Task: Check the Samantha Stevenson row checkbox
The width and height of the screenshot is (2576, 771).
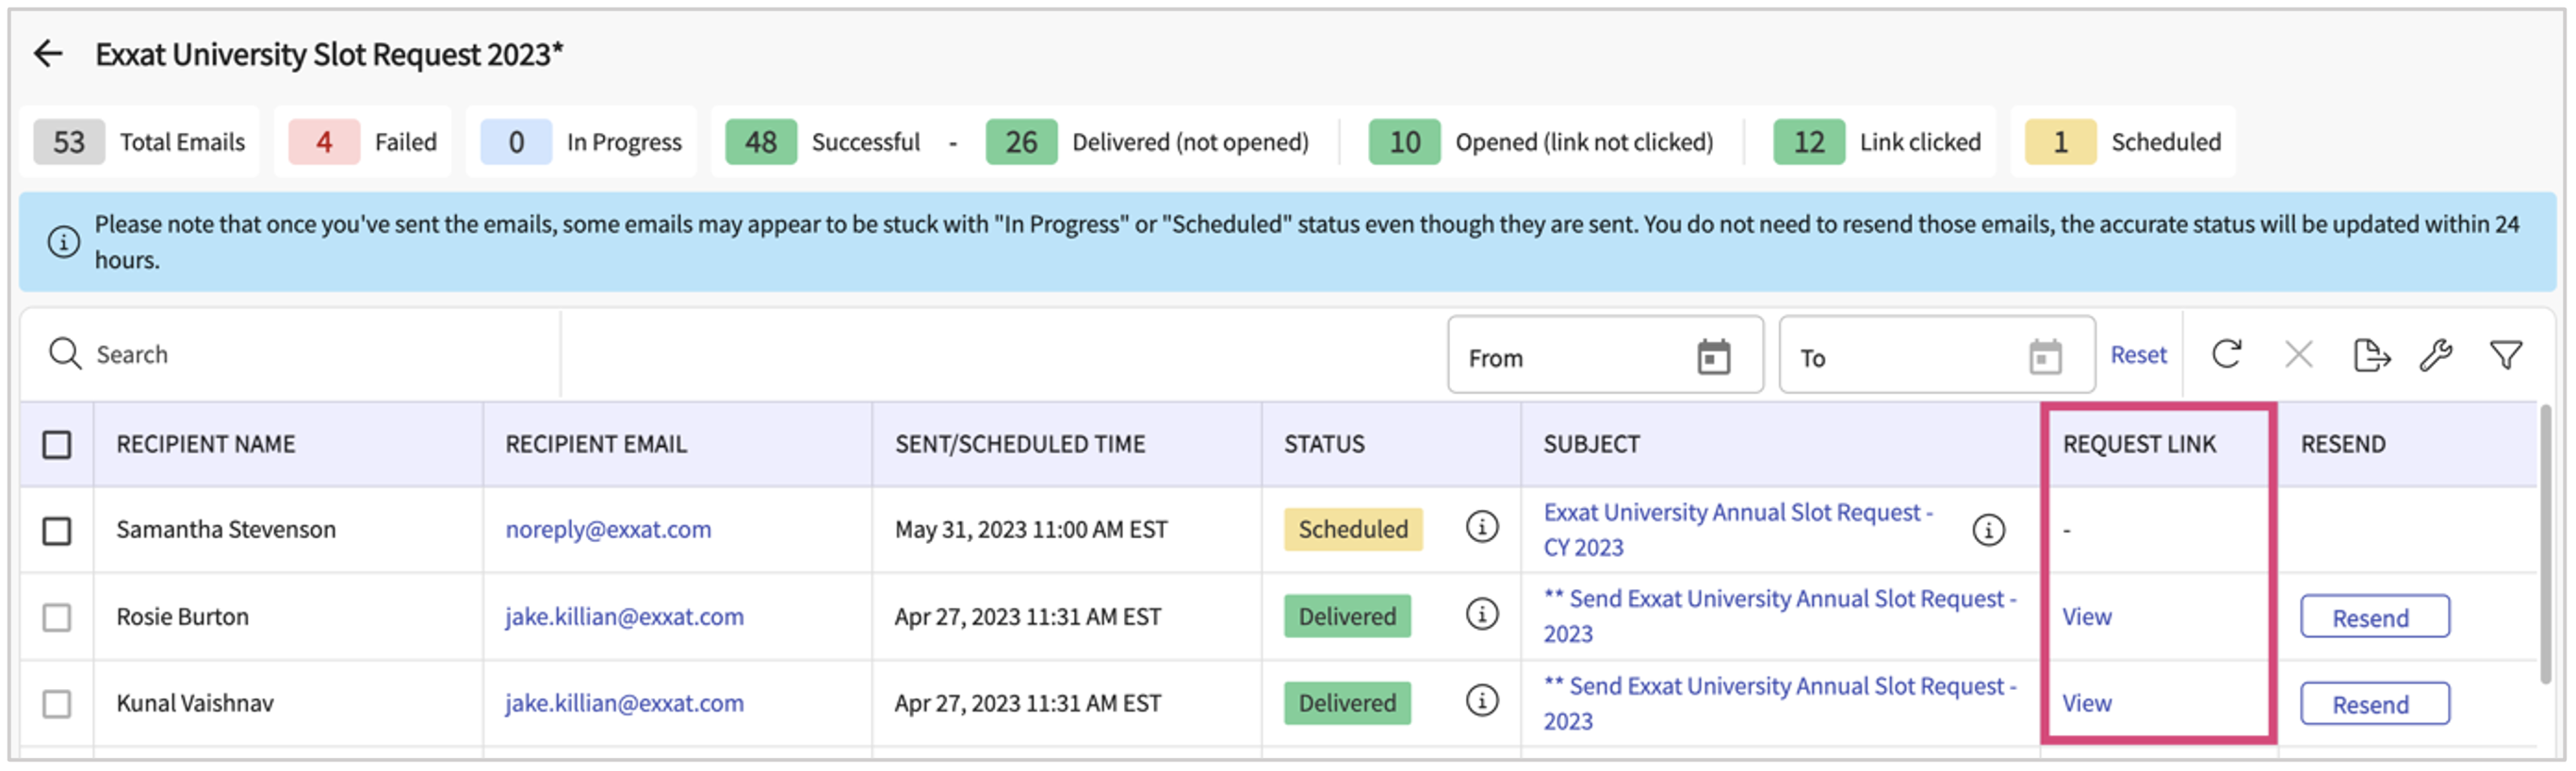Action: [57, 531]
